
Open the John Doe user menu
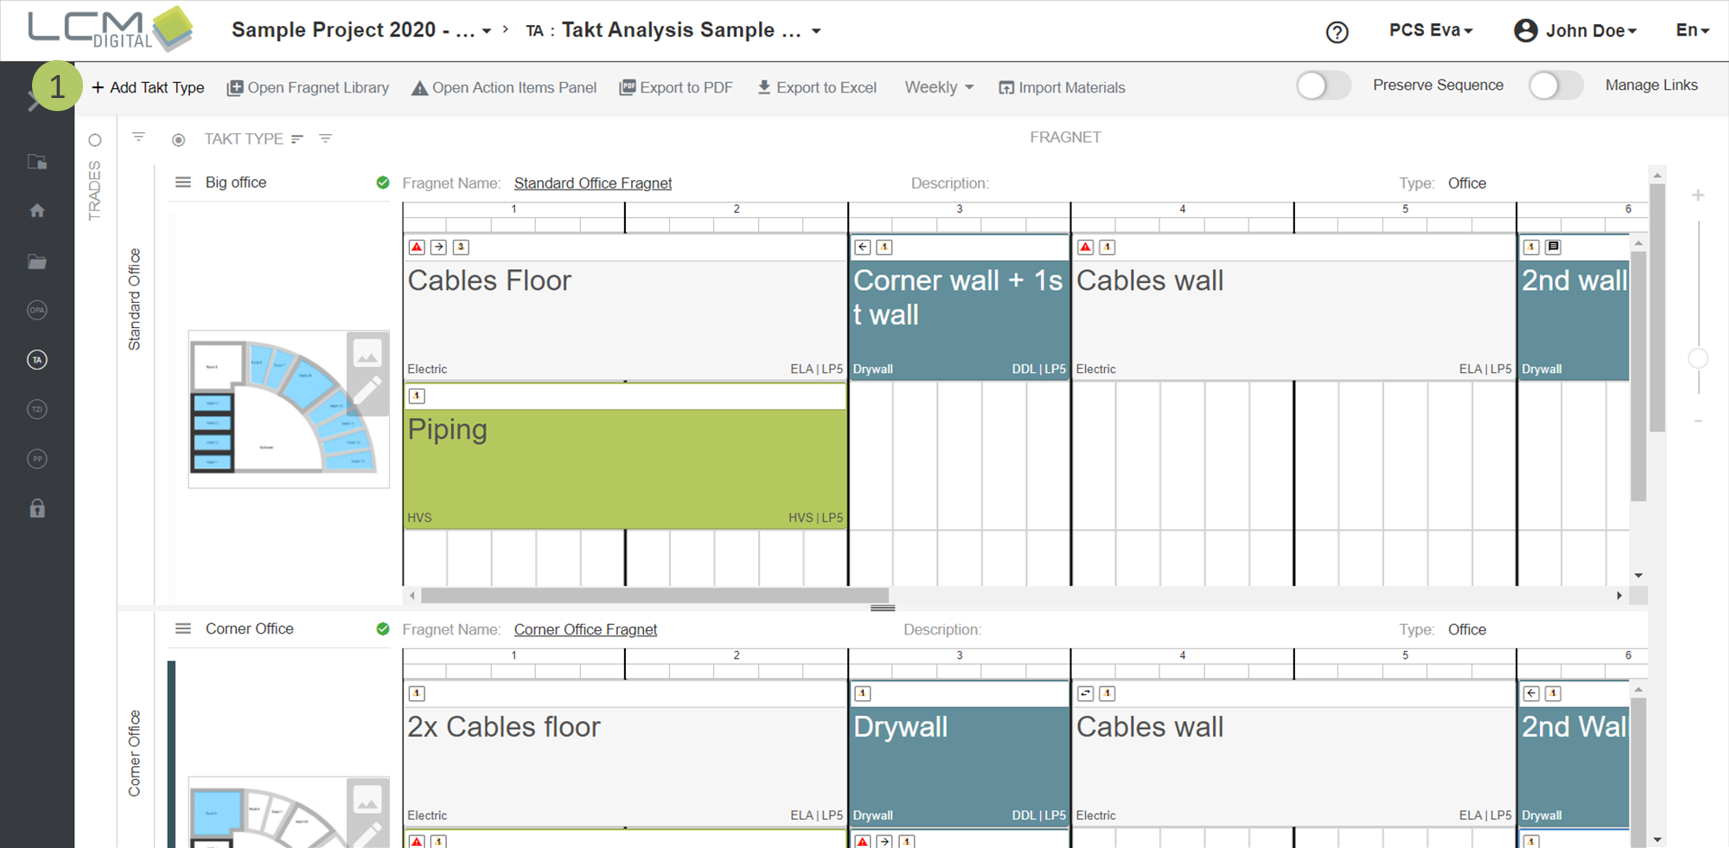pyautogui.click(x=1575, y=31)
